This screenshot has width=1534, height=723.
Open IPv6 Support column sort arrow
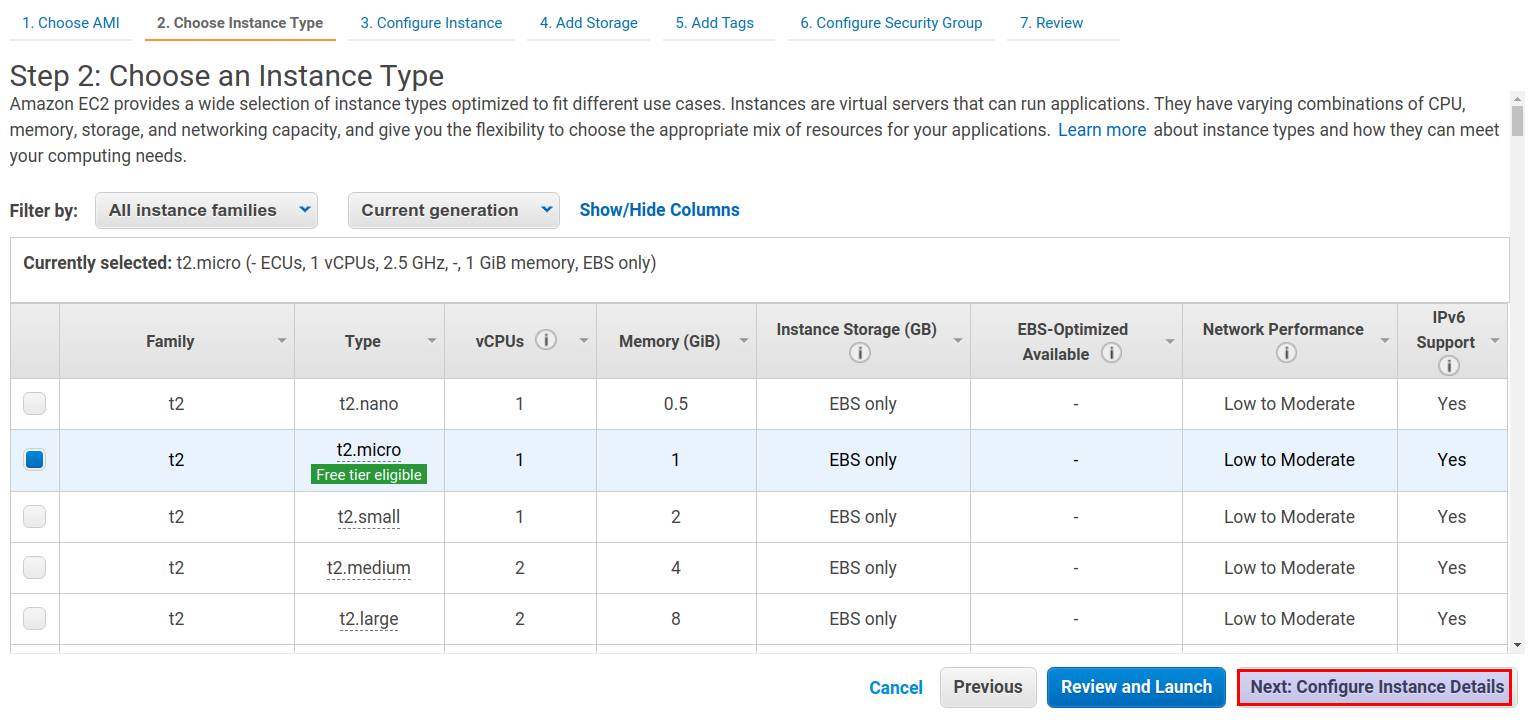[1495, 341]
